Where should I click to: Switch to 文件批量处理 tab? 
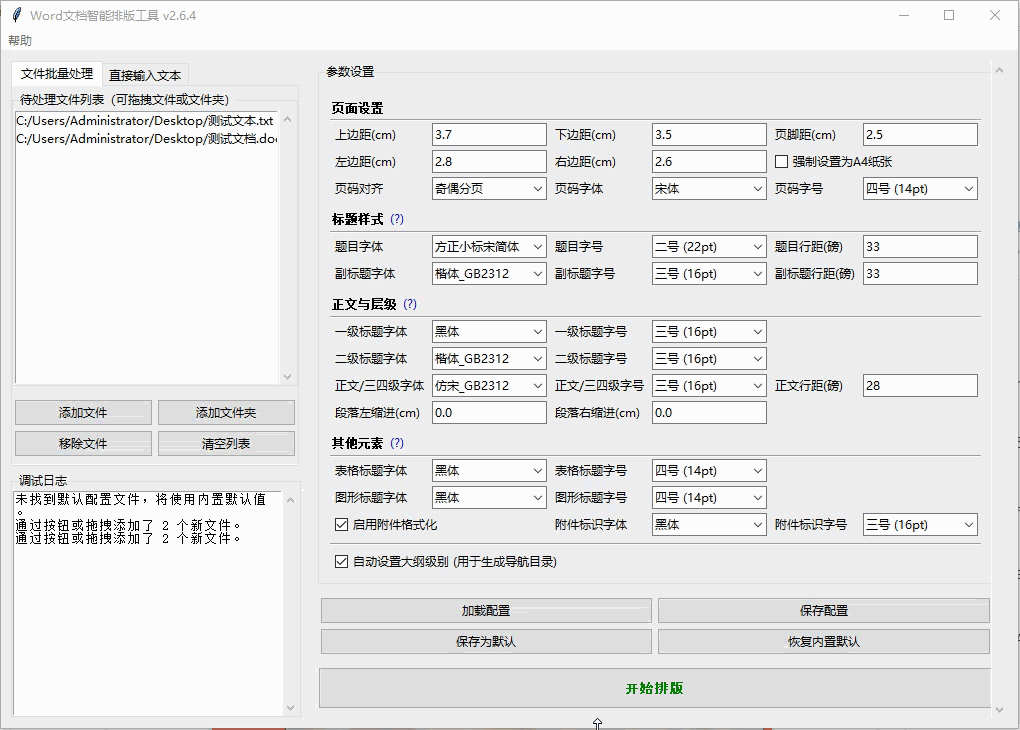(x=57, y=74)
